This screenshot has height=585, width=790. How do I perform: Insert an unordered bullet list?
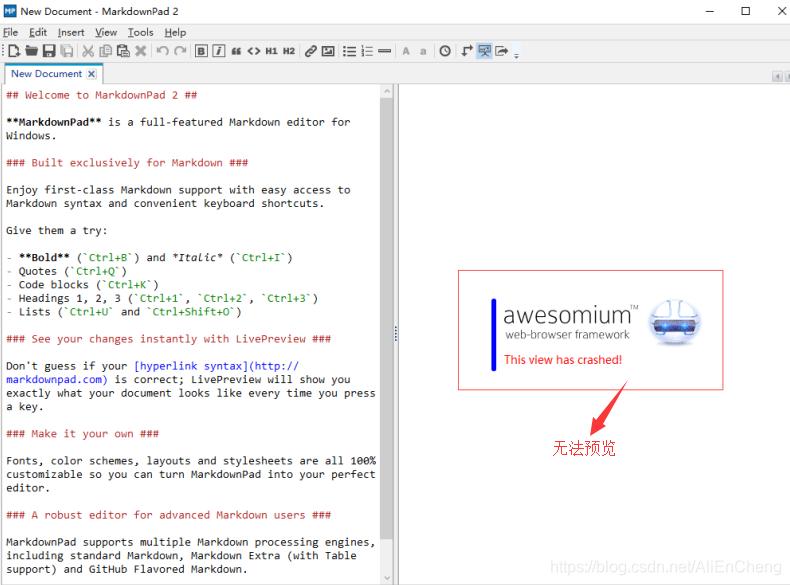(x=349, y=51)
